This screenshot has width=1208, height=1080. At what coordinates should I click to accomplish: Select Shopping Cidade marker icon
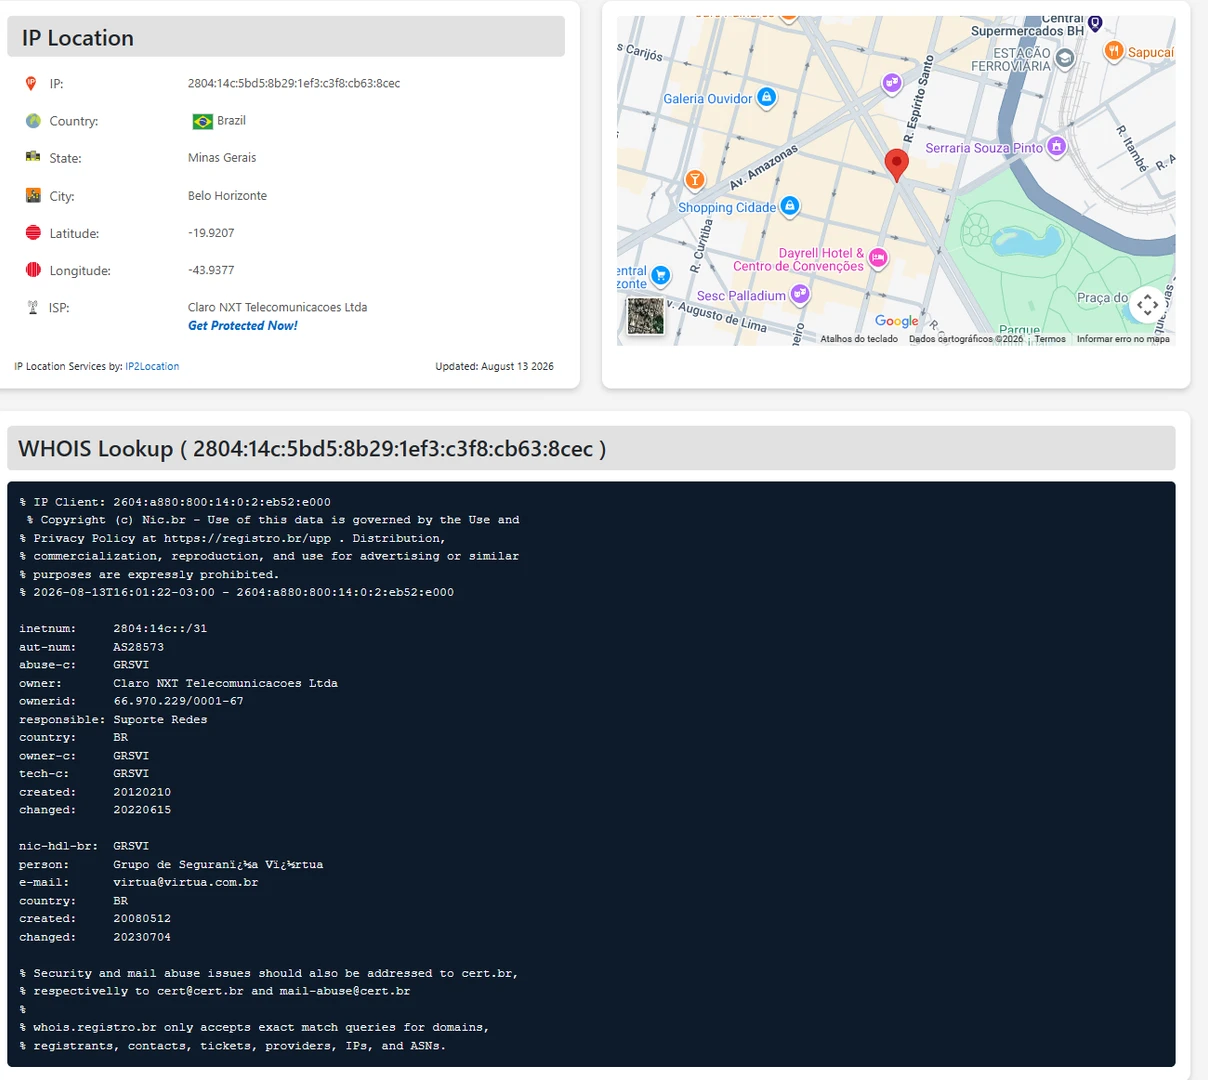tap(790, 206)
